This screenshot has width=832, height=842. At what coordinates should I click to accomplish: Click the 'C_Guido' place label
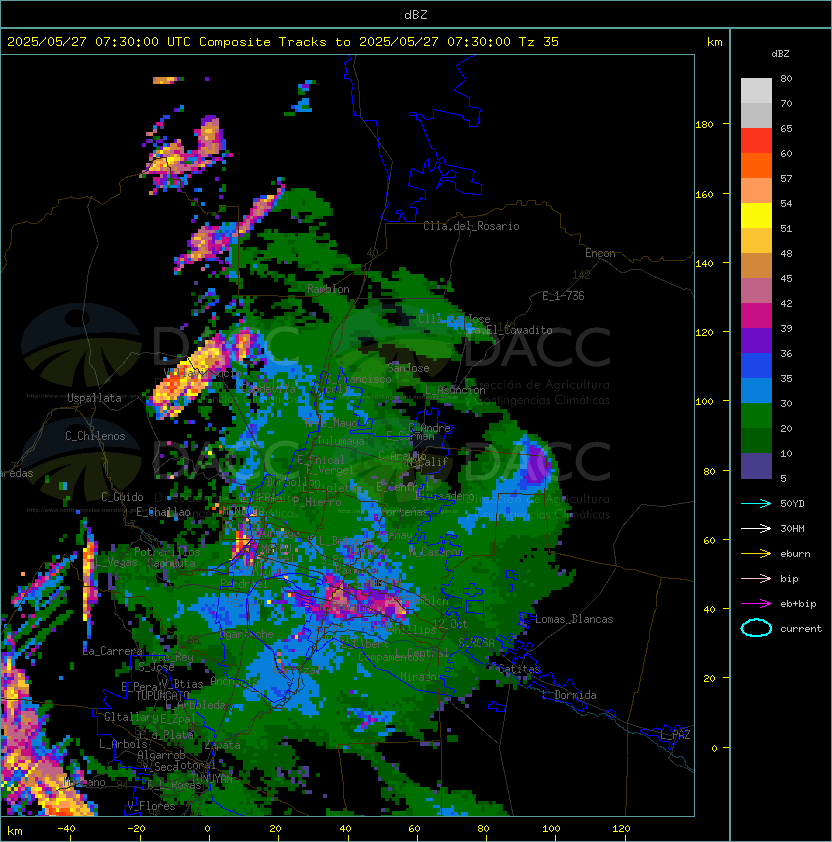point(122,497)
